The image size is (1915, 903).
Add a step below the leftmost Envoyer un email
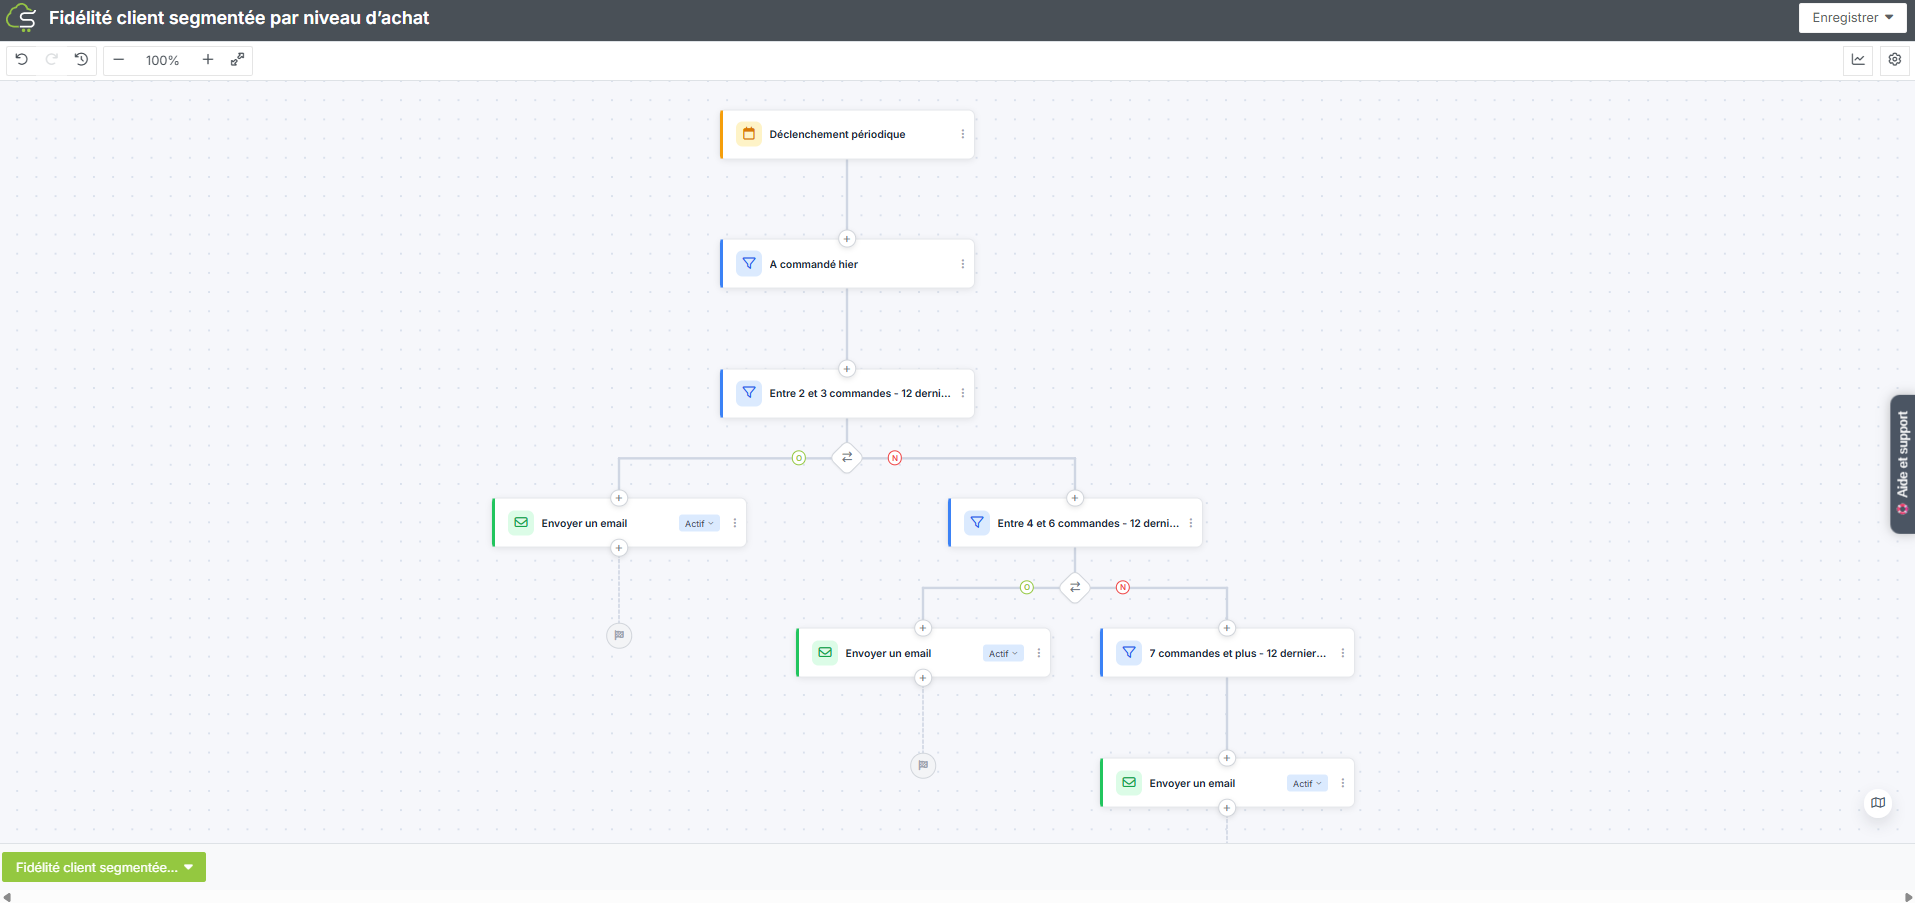pyautogui.click(x=619, y=548)
